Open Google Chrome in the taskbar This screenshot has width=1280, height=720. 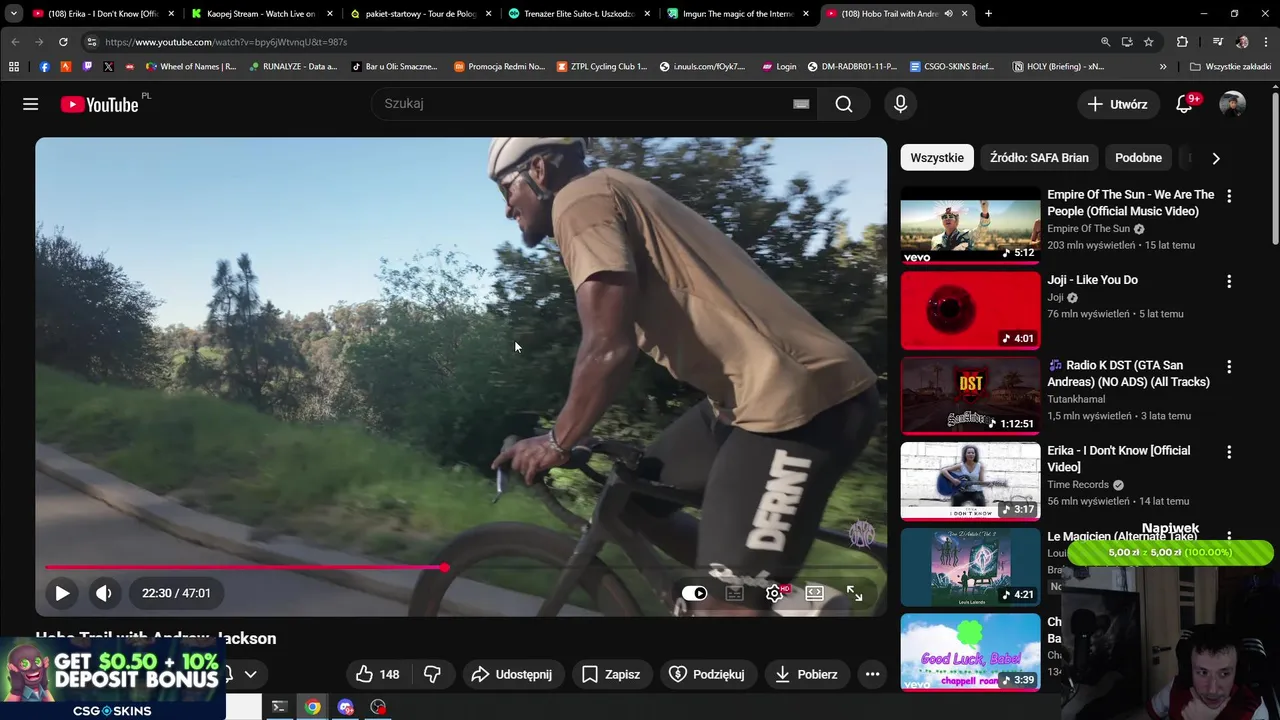point(313,707)
